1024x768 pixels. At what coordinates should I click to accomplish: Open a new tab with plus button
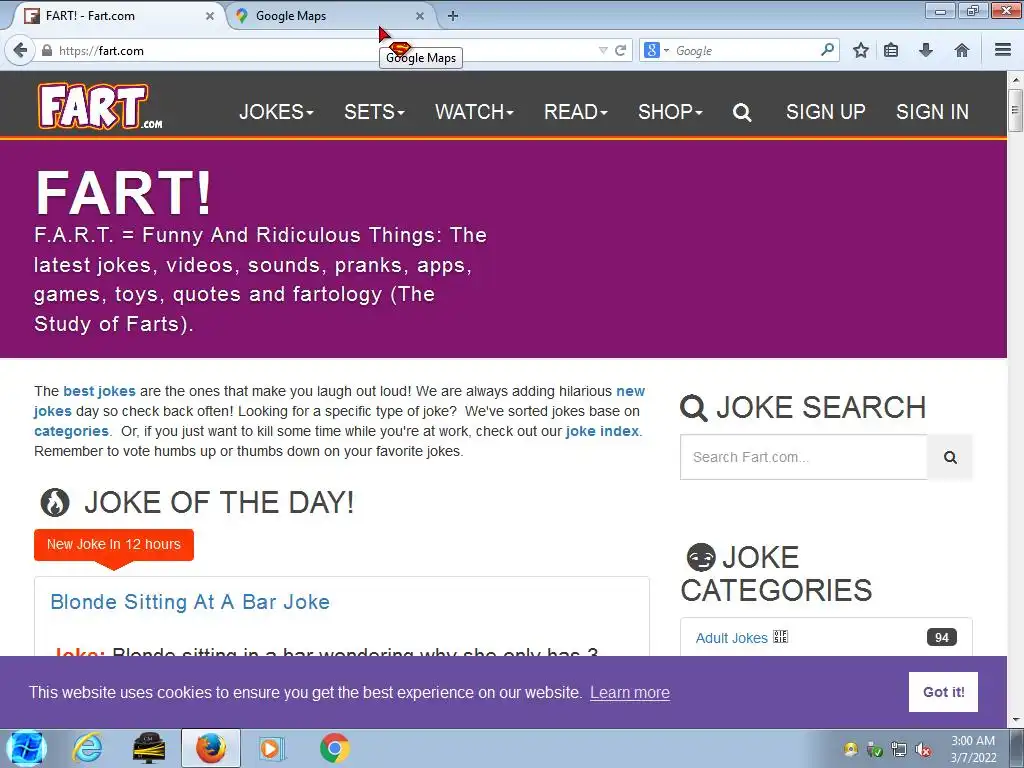click(453, 16)
